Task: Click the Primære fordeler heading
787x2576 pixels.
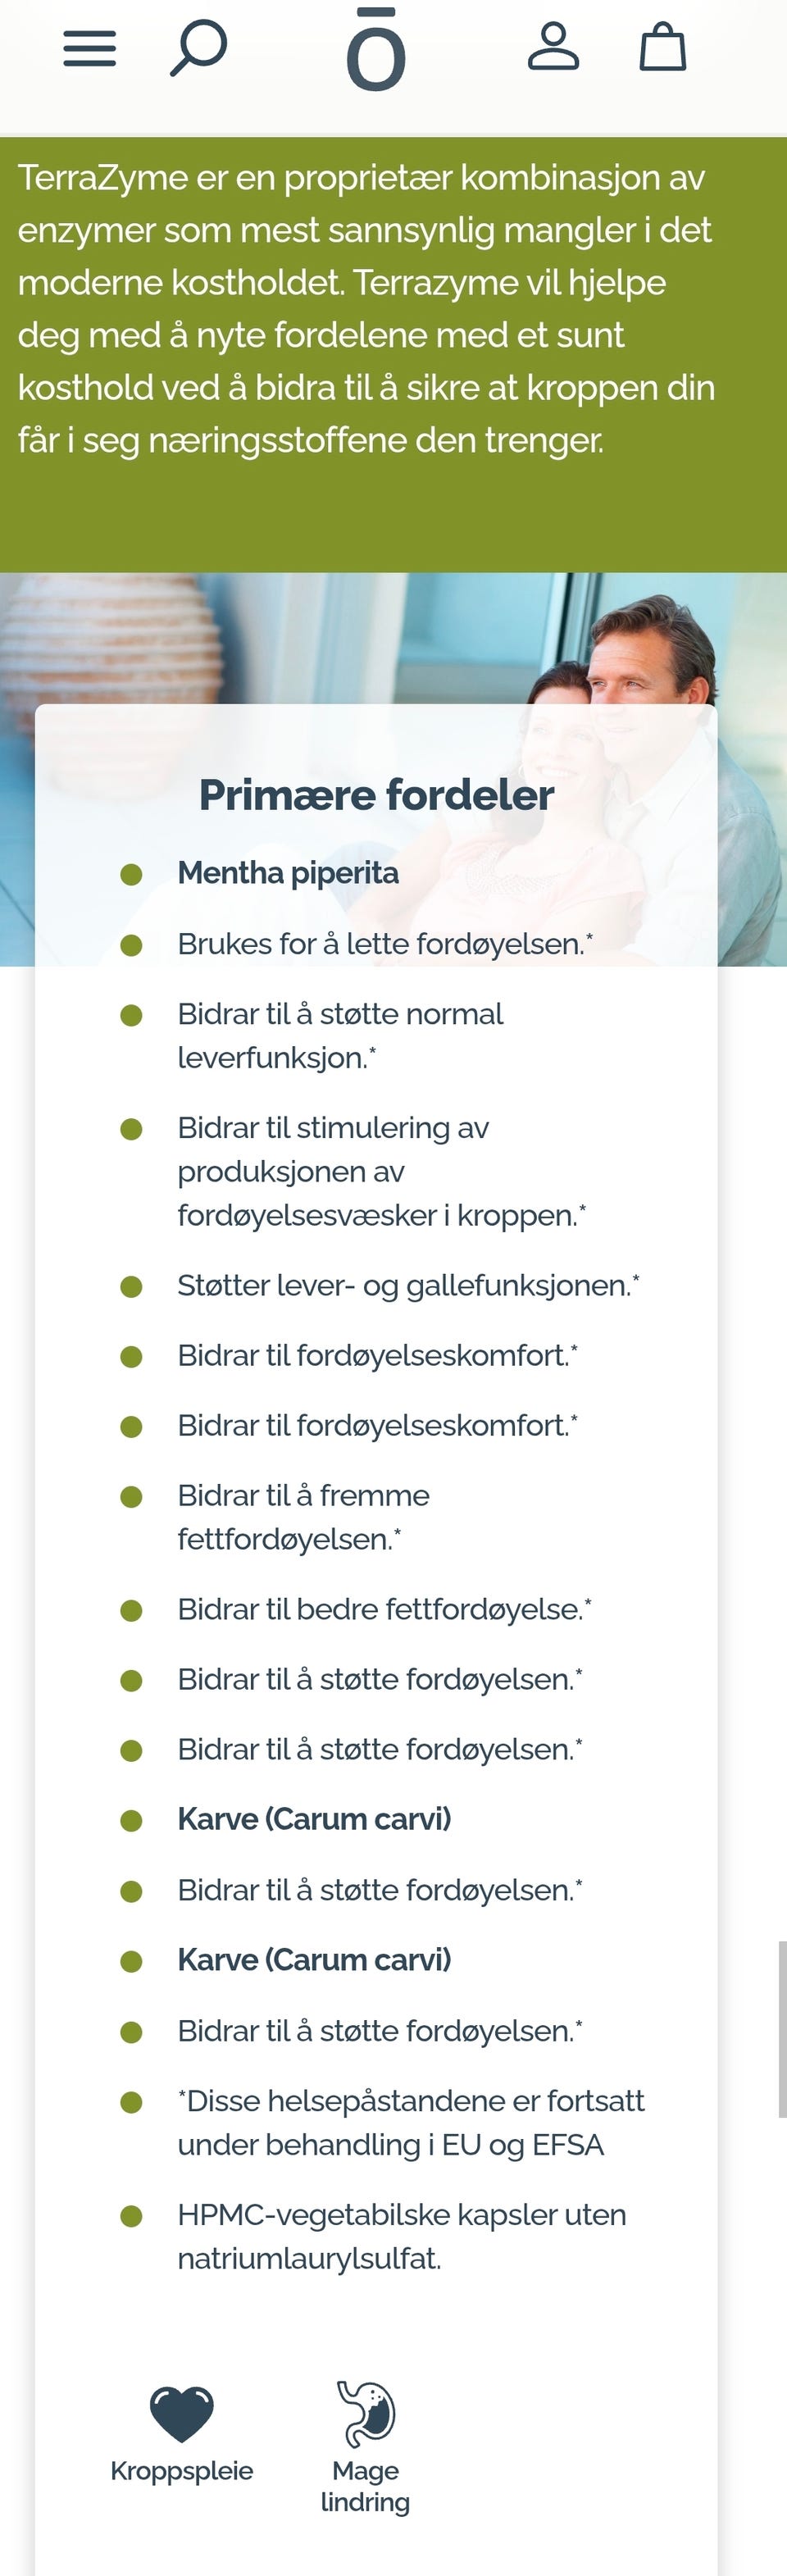Action: pos(376,795)
